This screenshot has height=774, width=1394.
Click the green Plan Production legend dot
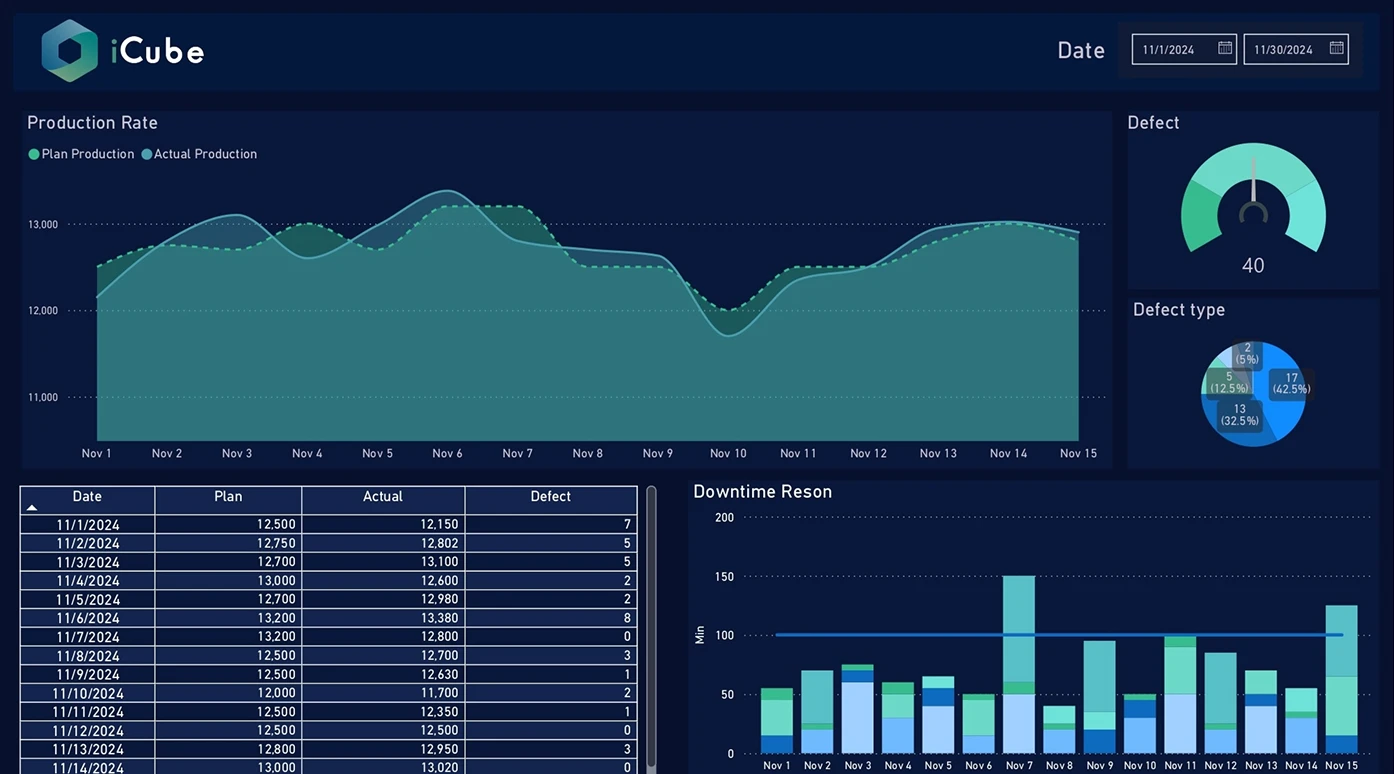coord(34,154)
